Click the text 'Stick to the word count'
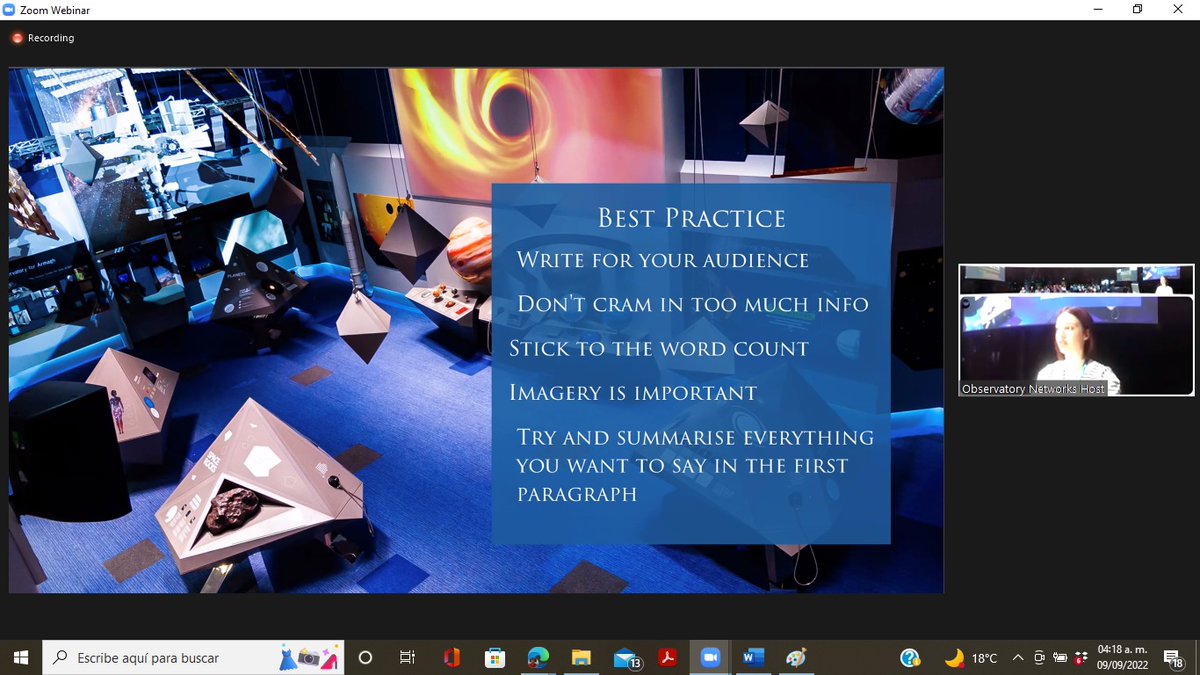The height and width of the screenshot is (675, 1200). (x=659, y=349)
